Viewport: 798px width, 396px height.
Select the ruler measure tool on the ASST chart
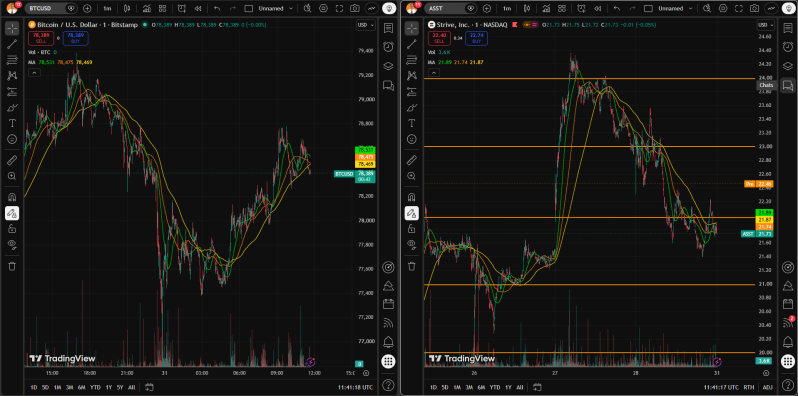tap(412, 161)
